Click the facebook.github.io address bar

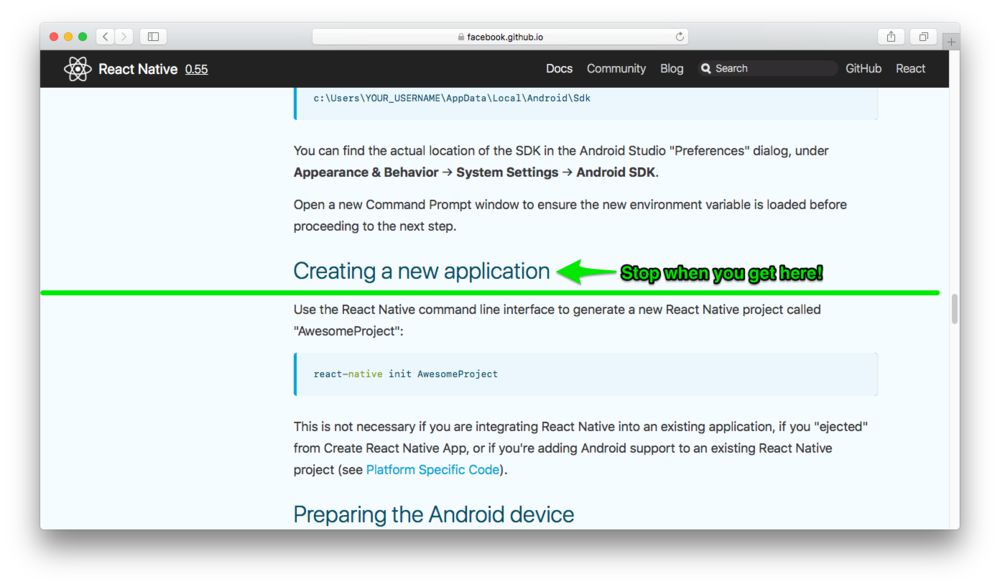[x=500, y=37]
